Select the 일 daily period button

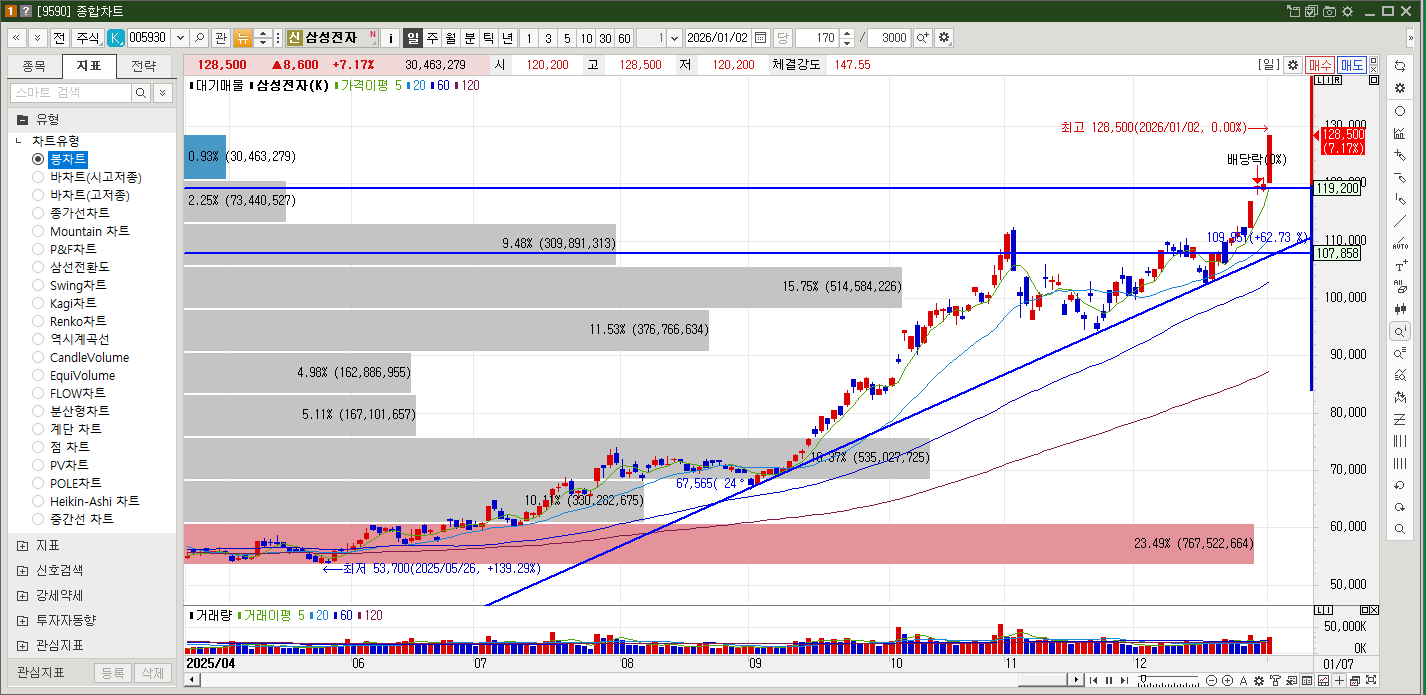(413, 37)
